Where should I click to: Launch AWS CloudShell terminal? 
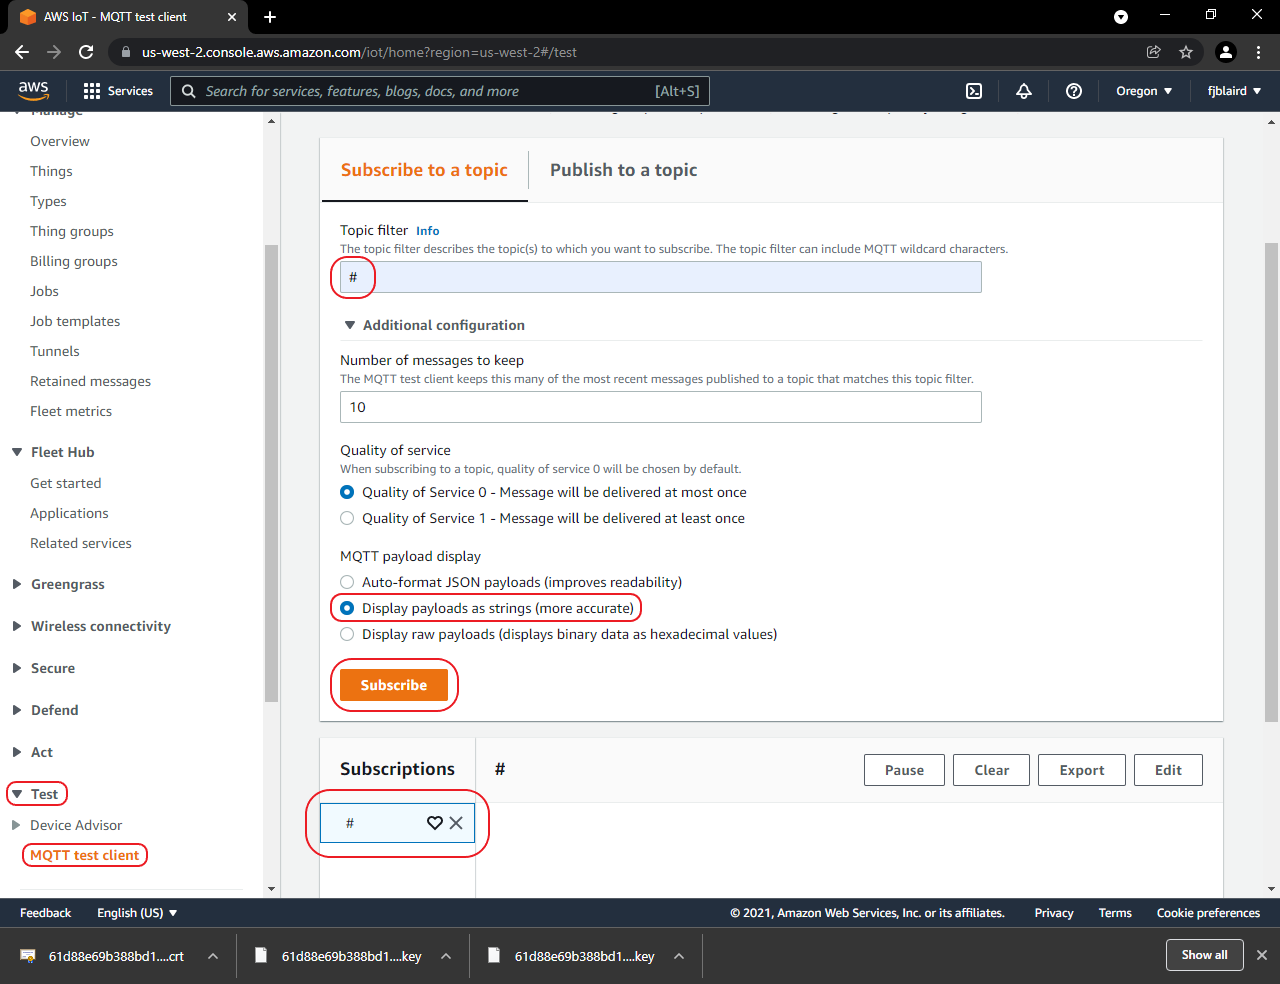(973, 91)
